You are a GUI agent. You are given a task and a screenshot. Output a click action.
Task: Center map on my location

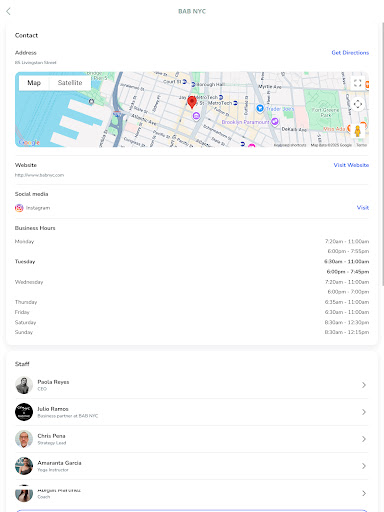click(x=358, y=104)
